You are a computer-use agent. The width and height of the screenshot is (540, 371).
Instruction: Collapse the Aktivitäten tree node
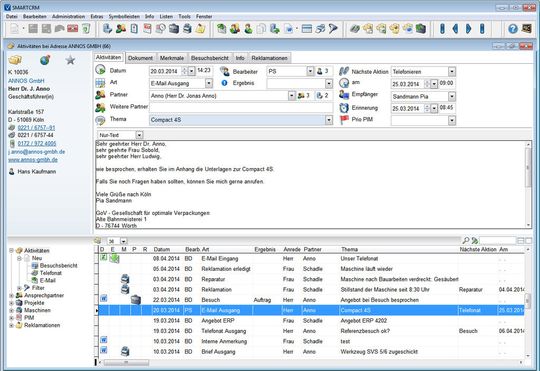tap(11, 250)
